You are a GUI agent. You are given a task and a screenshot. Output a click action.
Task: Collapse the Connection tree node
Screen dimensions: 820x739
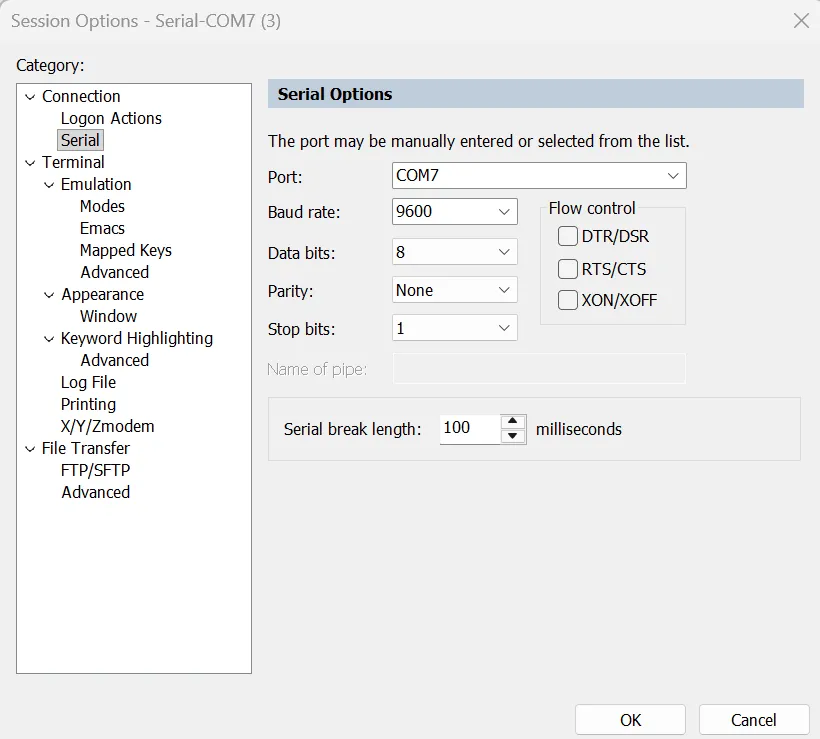pyautogui.click(x=29, y=97)
